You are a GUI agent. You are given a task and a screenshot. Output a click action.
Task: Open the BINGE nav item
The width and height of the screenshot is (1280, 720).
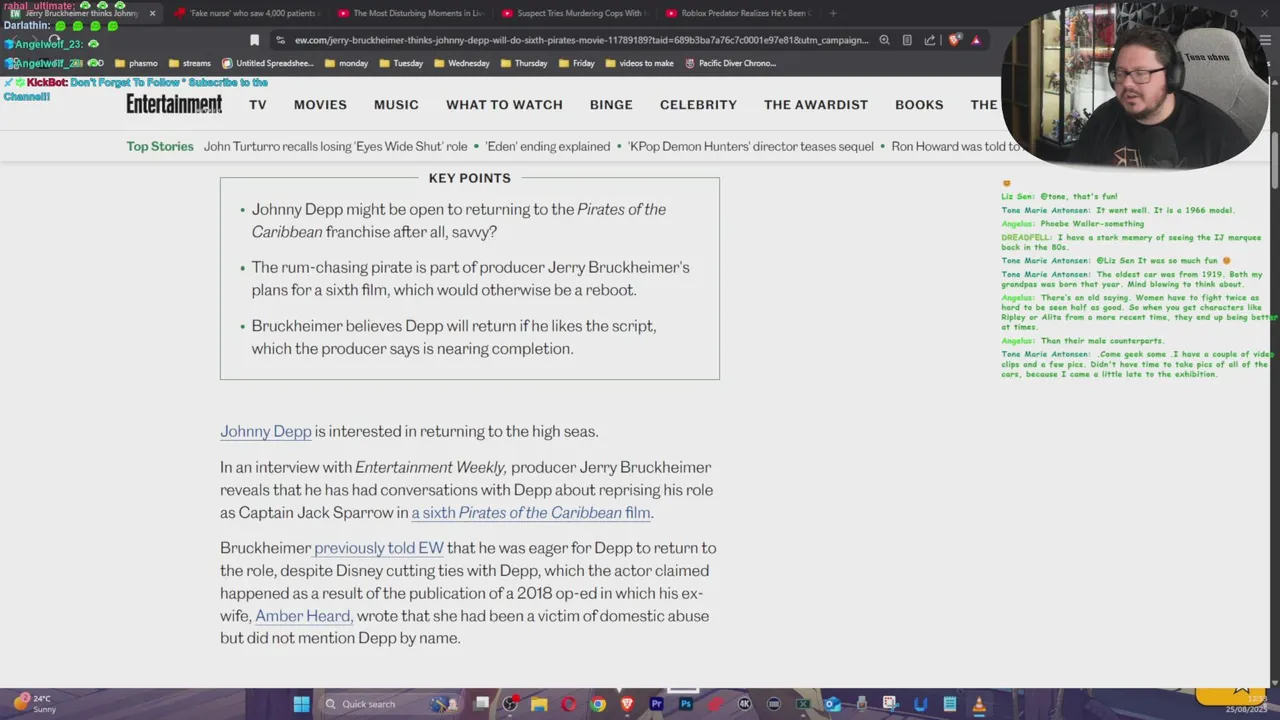[611, 105]
